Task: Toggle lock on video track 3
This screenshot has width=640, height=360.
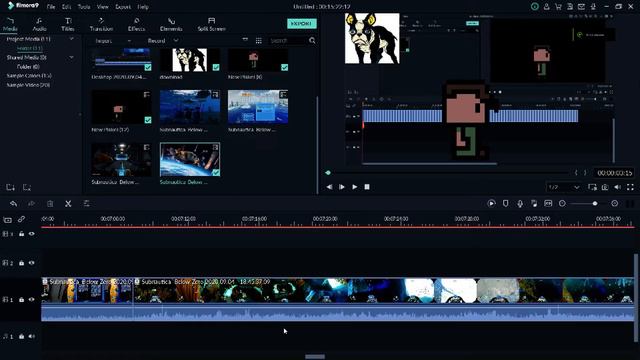Action: (21, 234)
